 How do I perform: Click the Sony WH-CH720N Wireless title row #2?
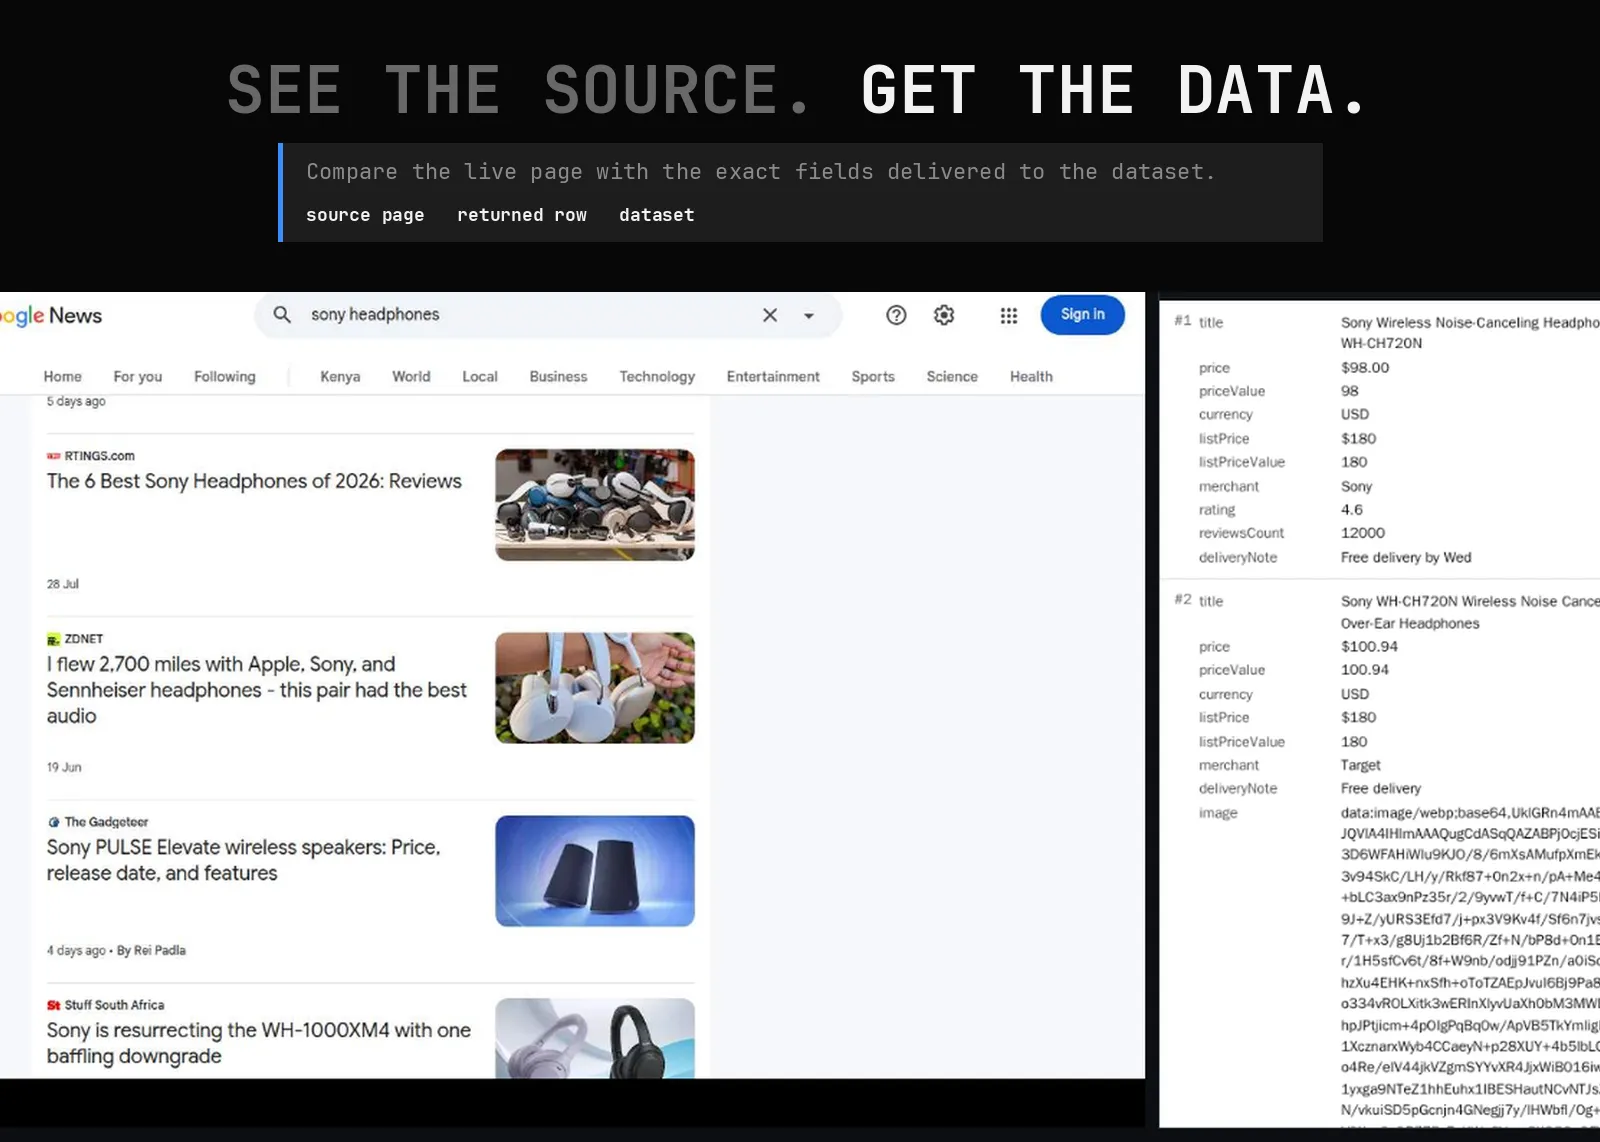click(x=1470, y=612)
